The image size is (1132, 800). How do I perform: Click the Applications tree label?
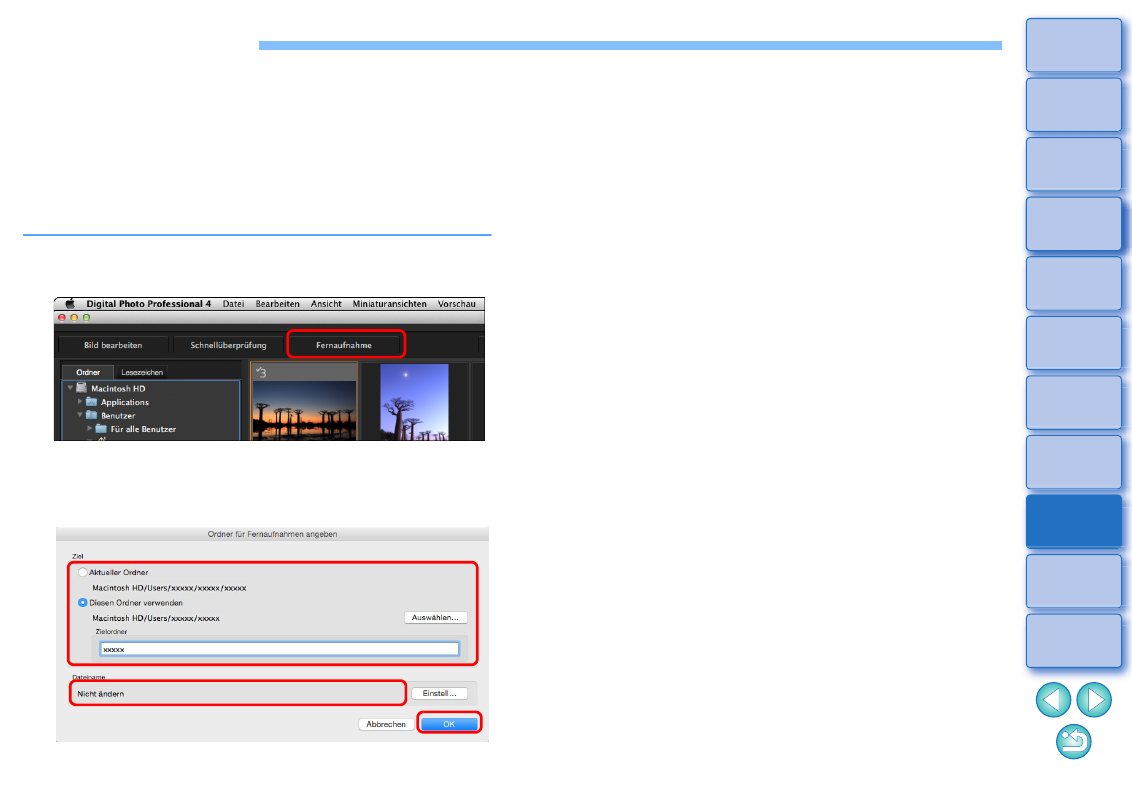pos(125,402)
